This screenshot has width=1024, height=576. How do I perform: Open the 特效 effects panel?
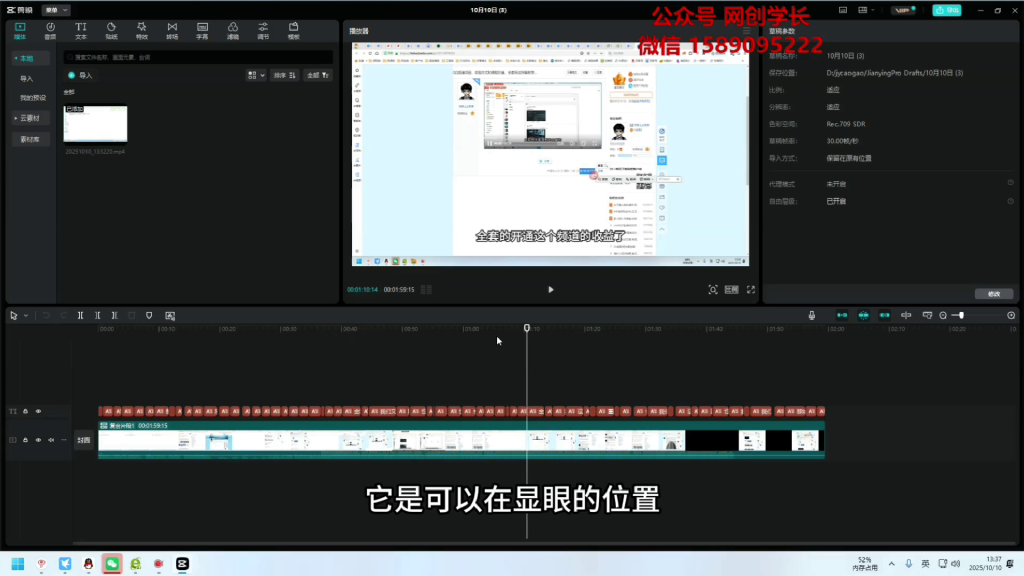click(141, 30)
